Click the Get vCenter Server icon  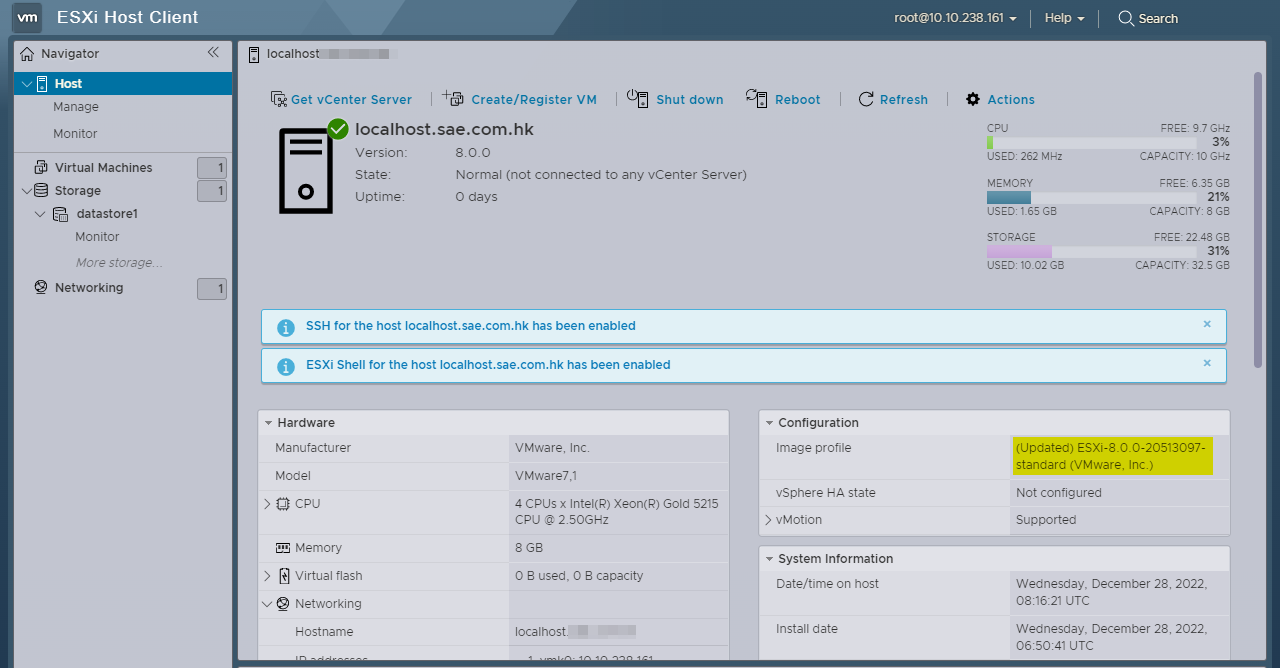pos(279,99)
